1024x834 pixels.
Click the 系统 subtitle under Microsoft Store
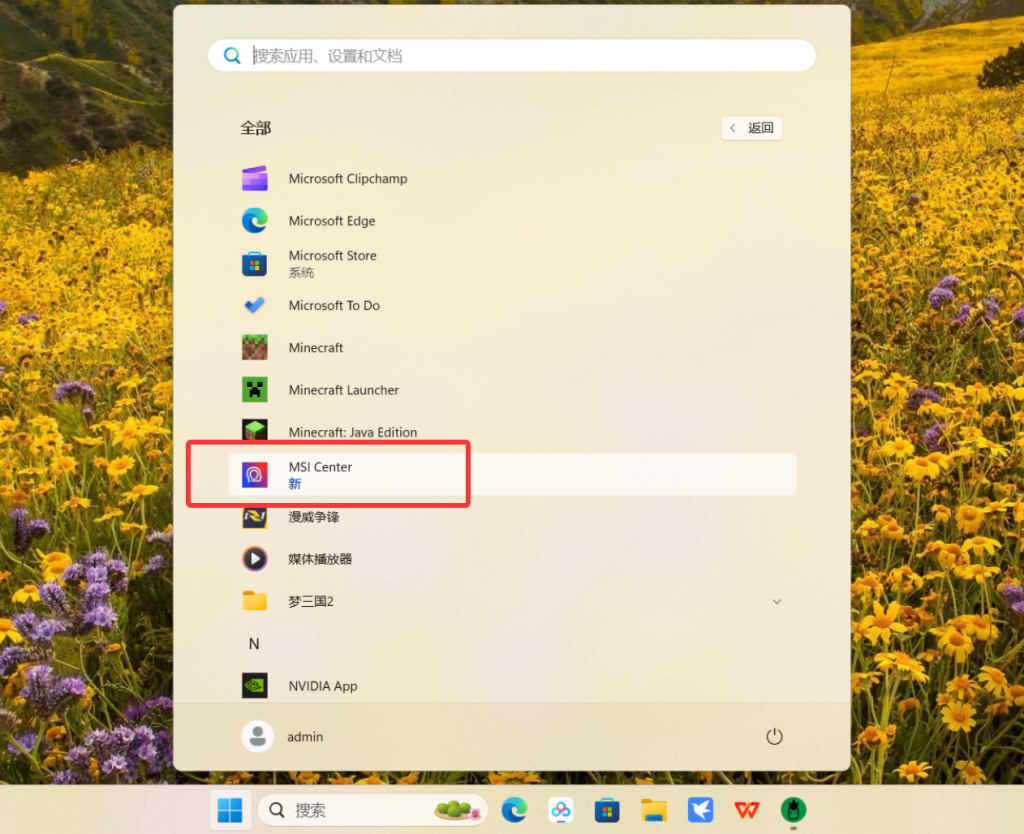[x=301, y=273]
